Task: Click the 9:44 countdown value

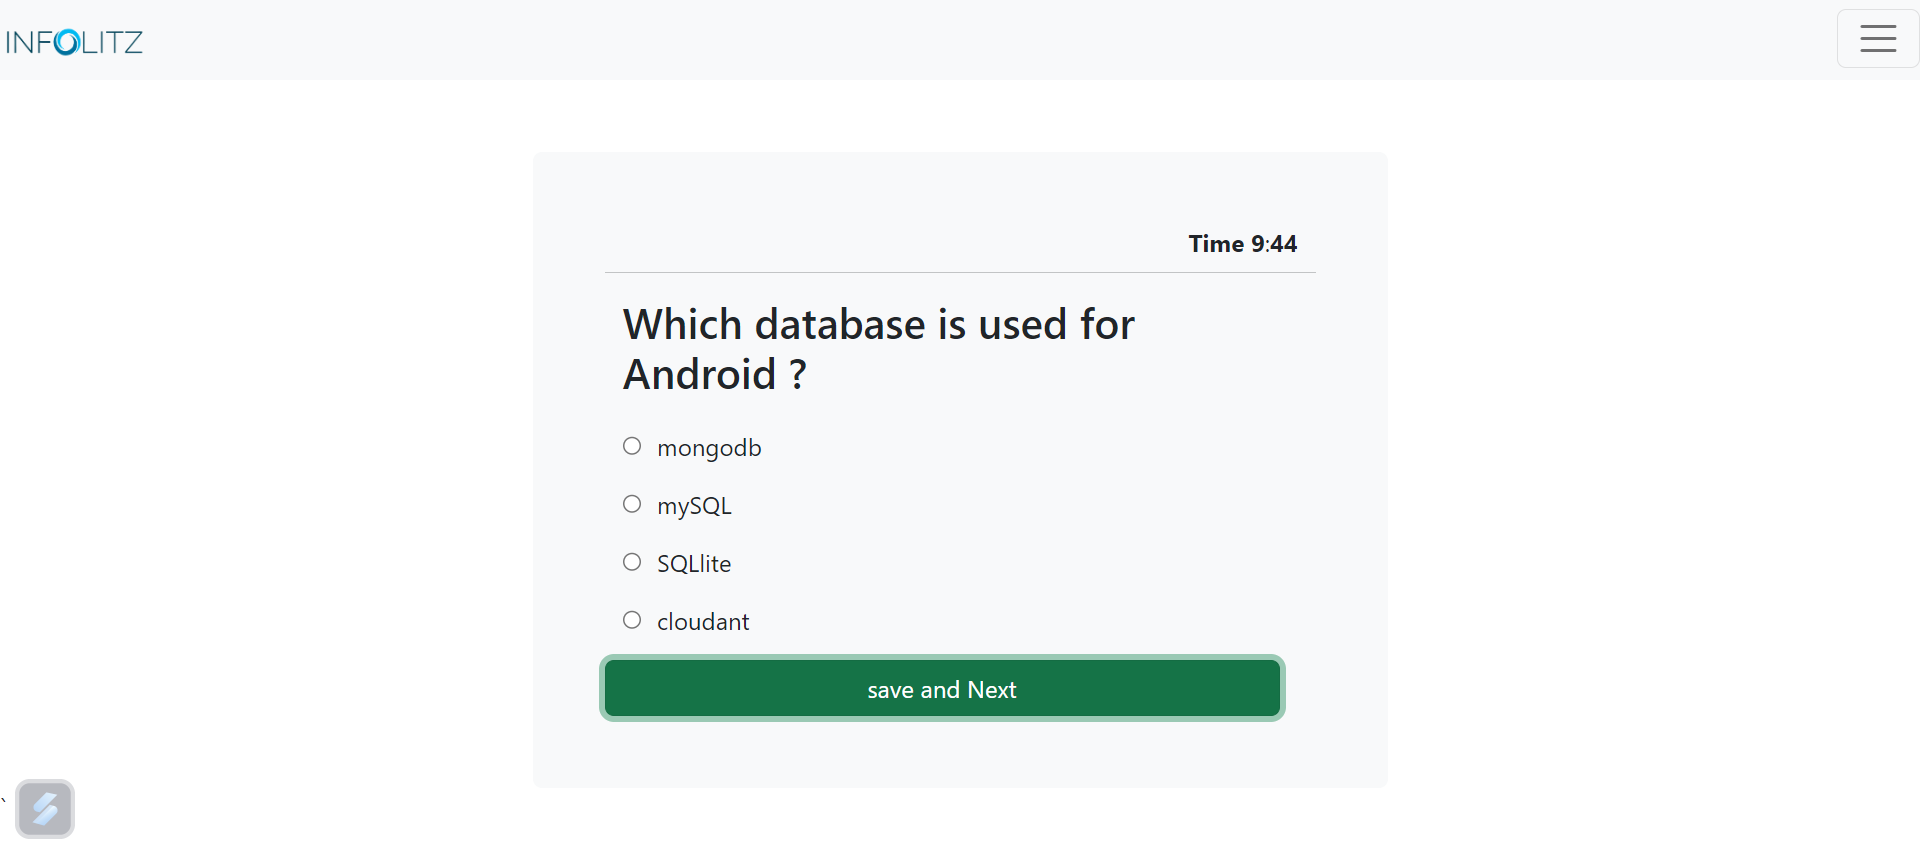Action: (x=1274, y=244)
